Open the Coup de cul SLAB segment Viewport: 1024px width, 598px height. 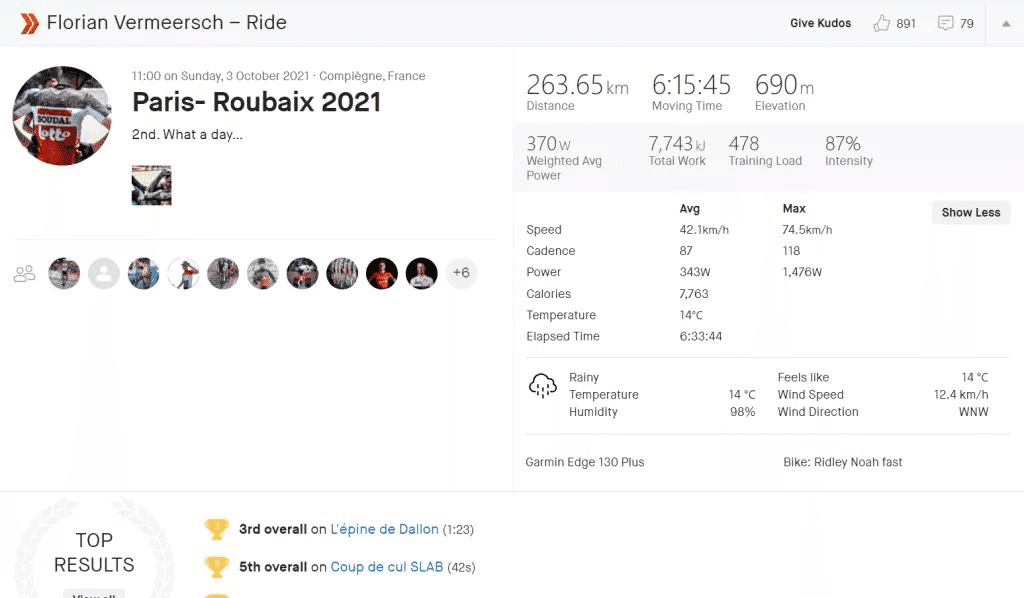[x=387, y=567]
